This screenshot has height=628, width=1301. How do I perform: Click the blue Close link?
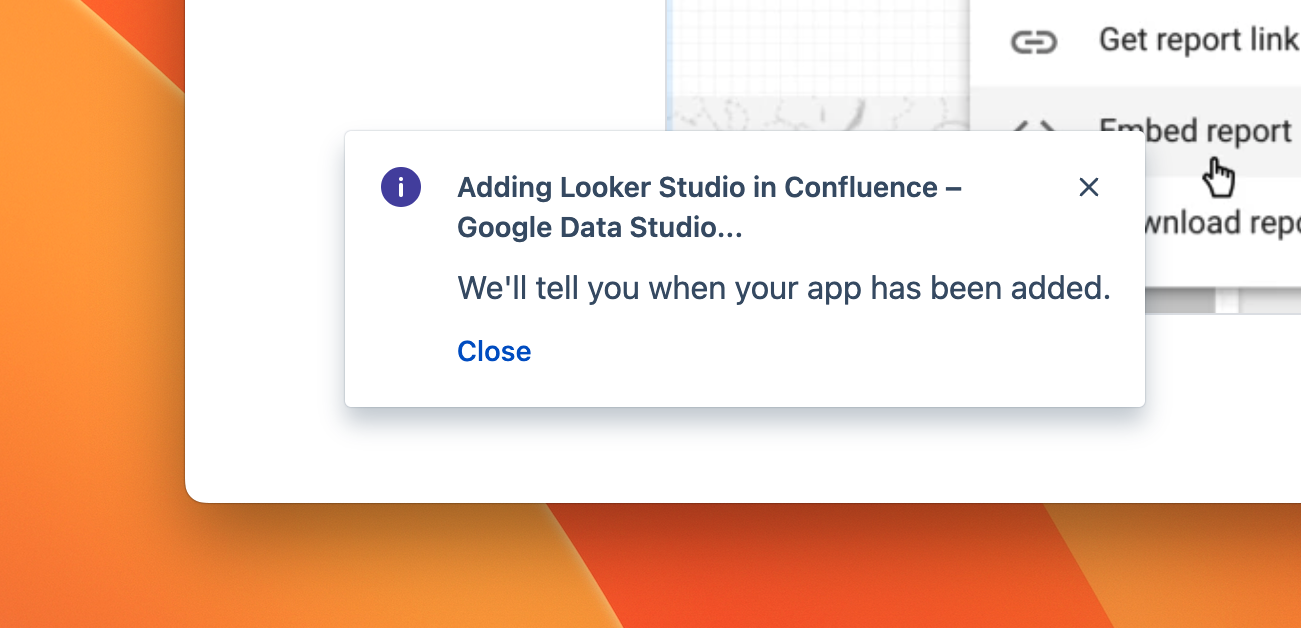click(494, 351)
